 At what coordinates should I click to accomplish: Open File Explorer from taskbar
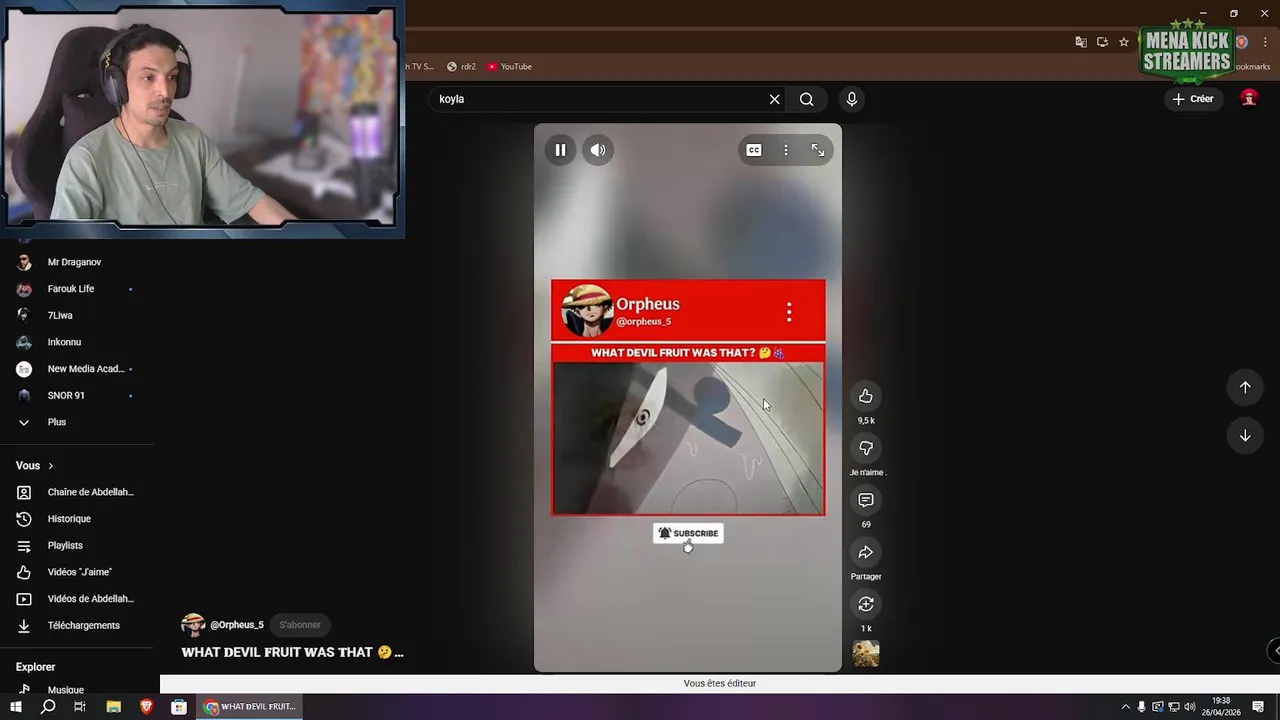(113, 707)
